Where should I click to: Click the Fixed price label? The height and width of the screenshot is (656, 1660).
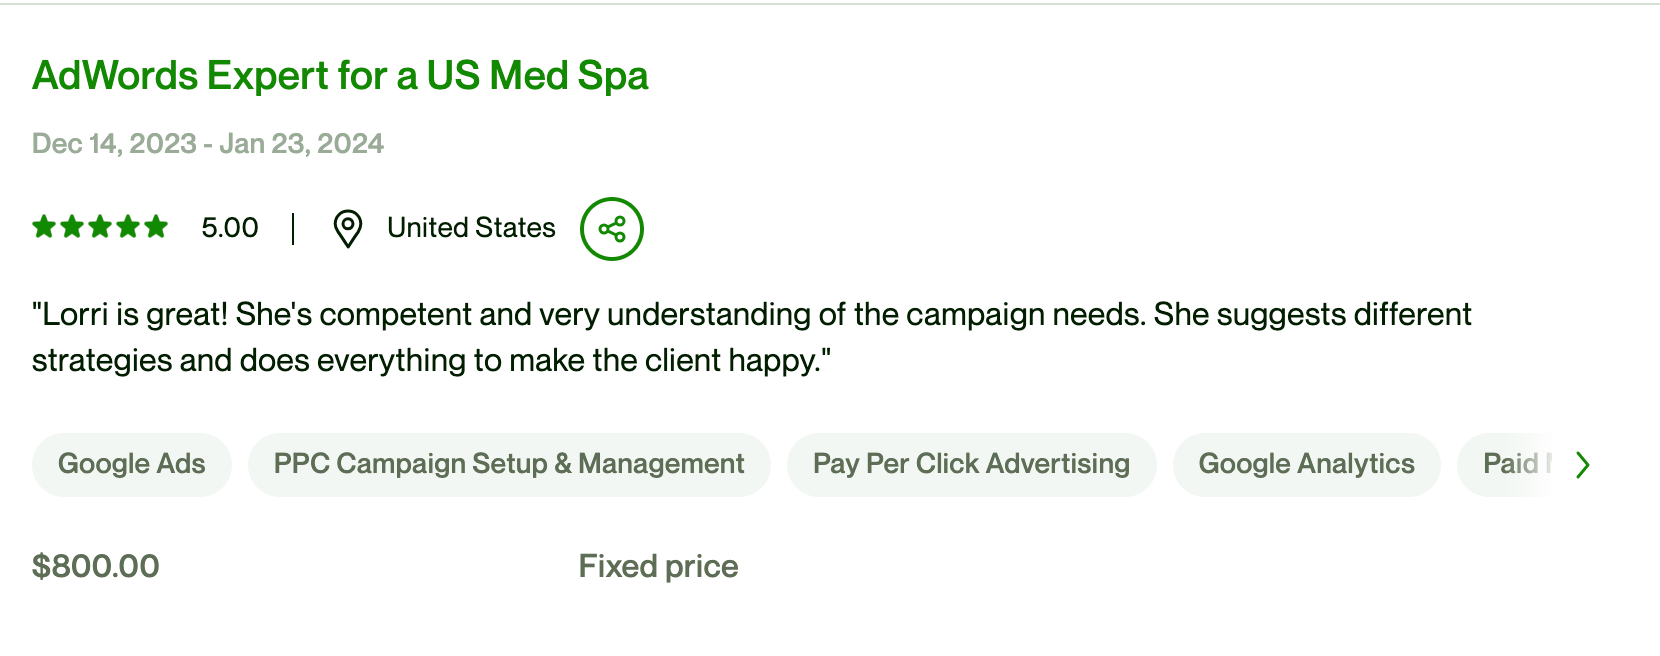[x=658, y=567]
